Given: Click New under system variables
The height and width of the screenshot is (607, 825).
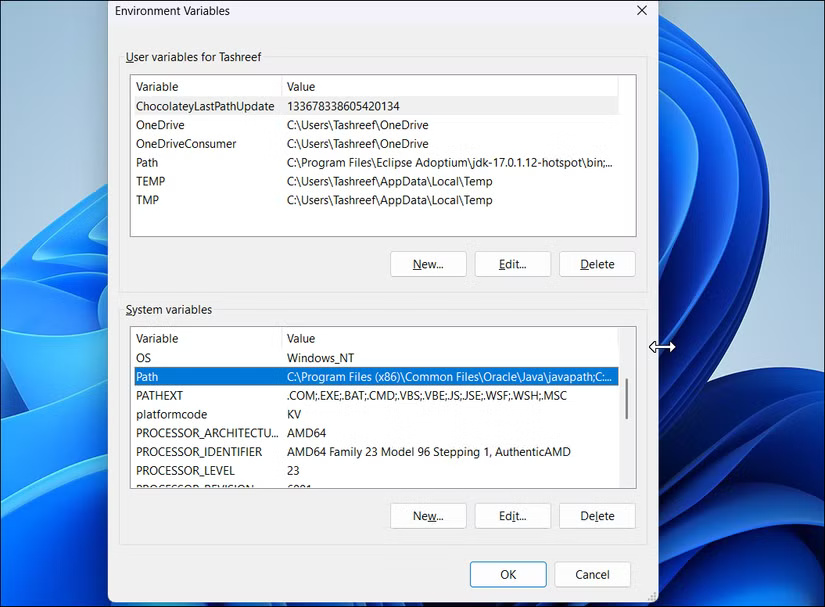Looking at the screenshot, I should tap(428, 515).
